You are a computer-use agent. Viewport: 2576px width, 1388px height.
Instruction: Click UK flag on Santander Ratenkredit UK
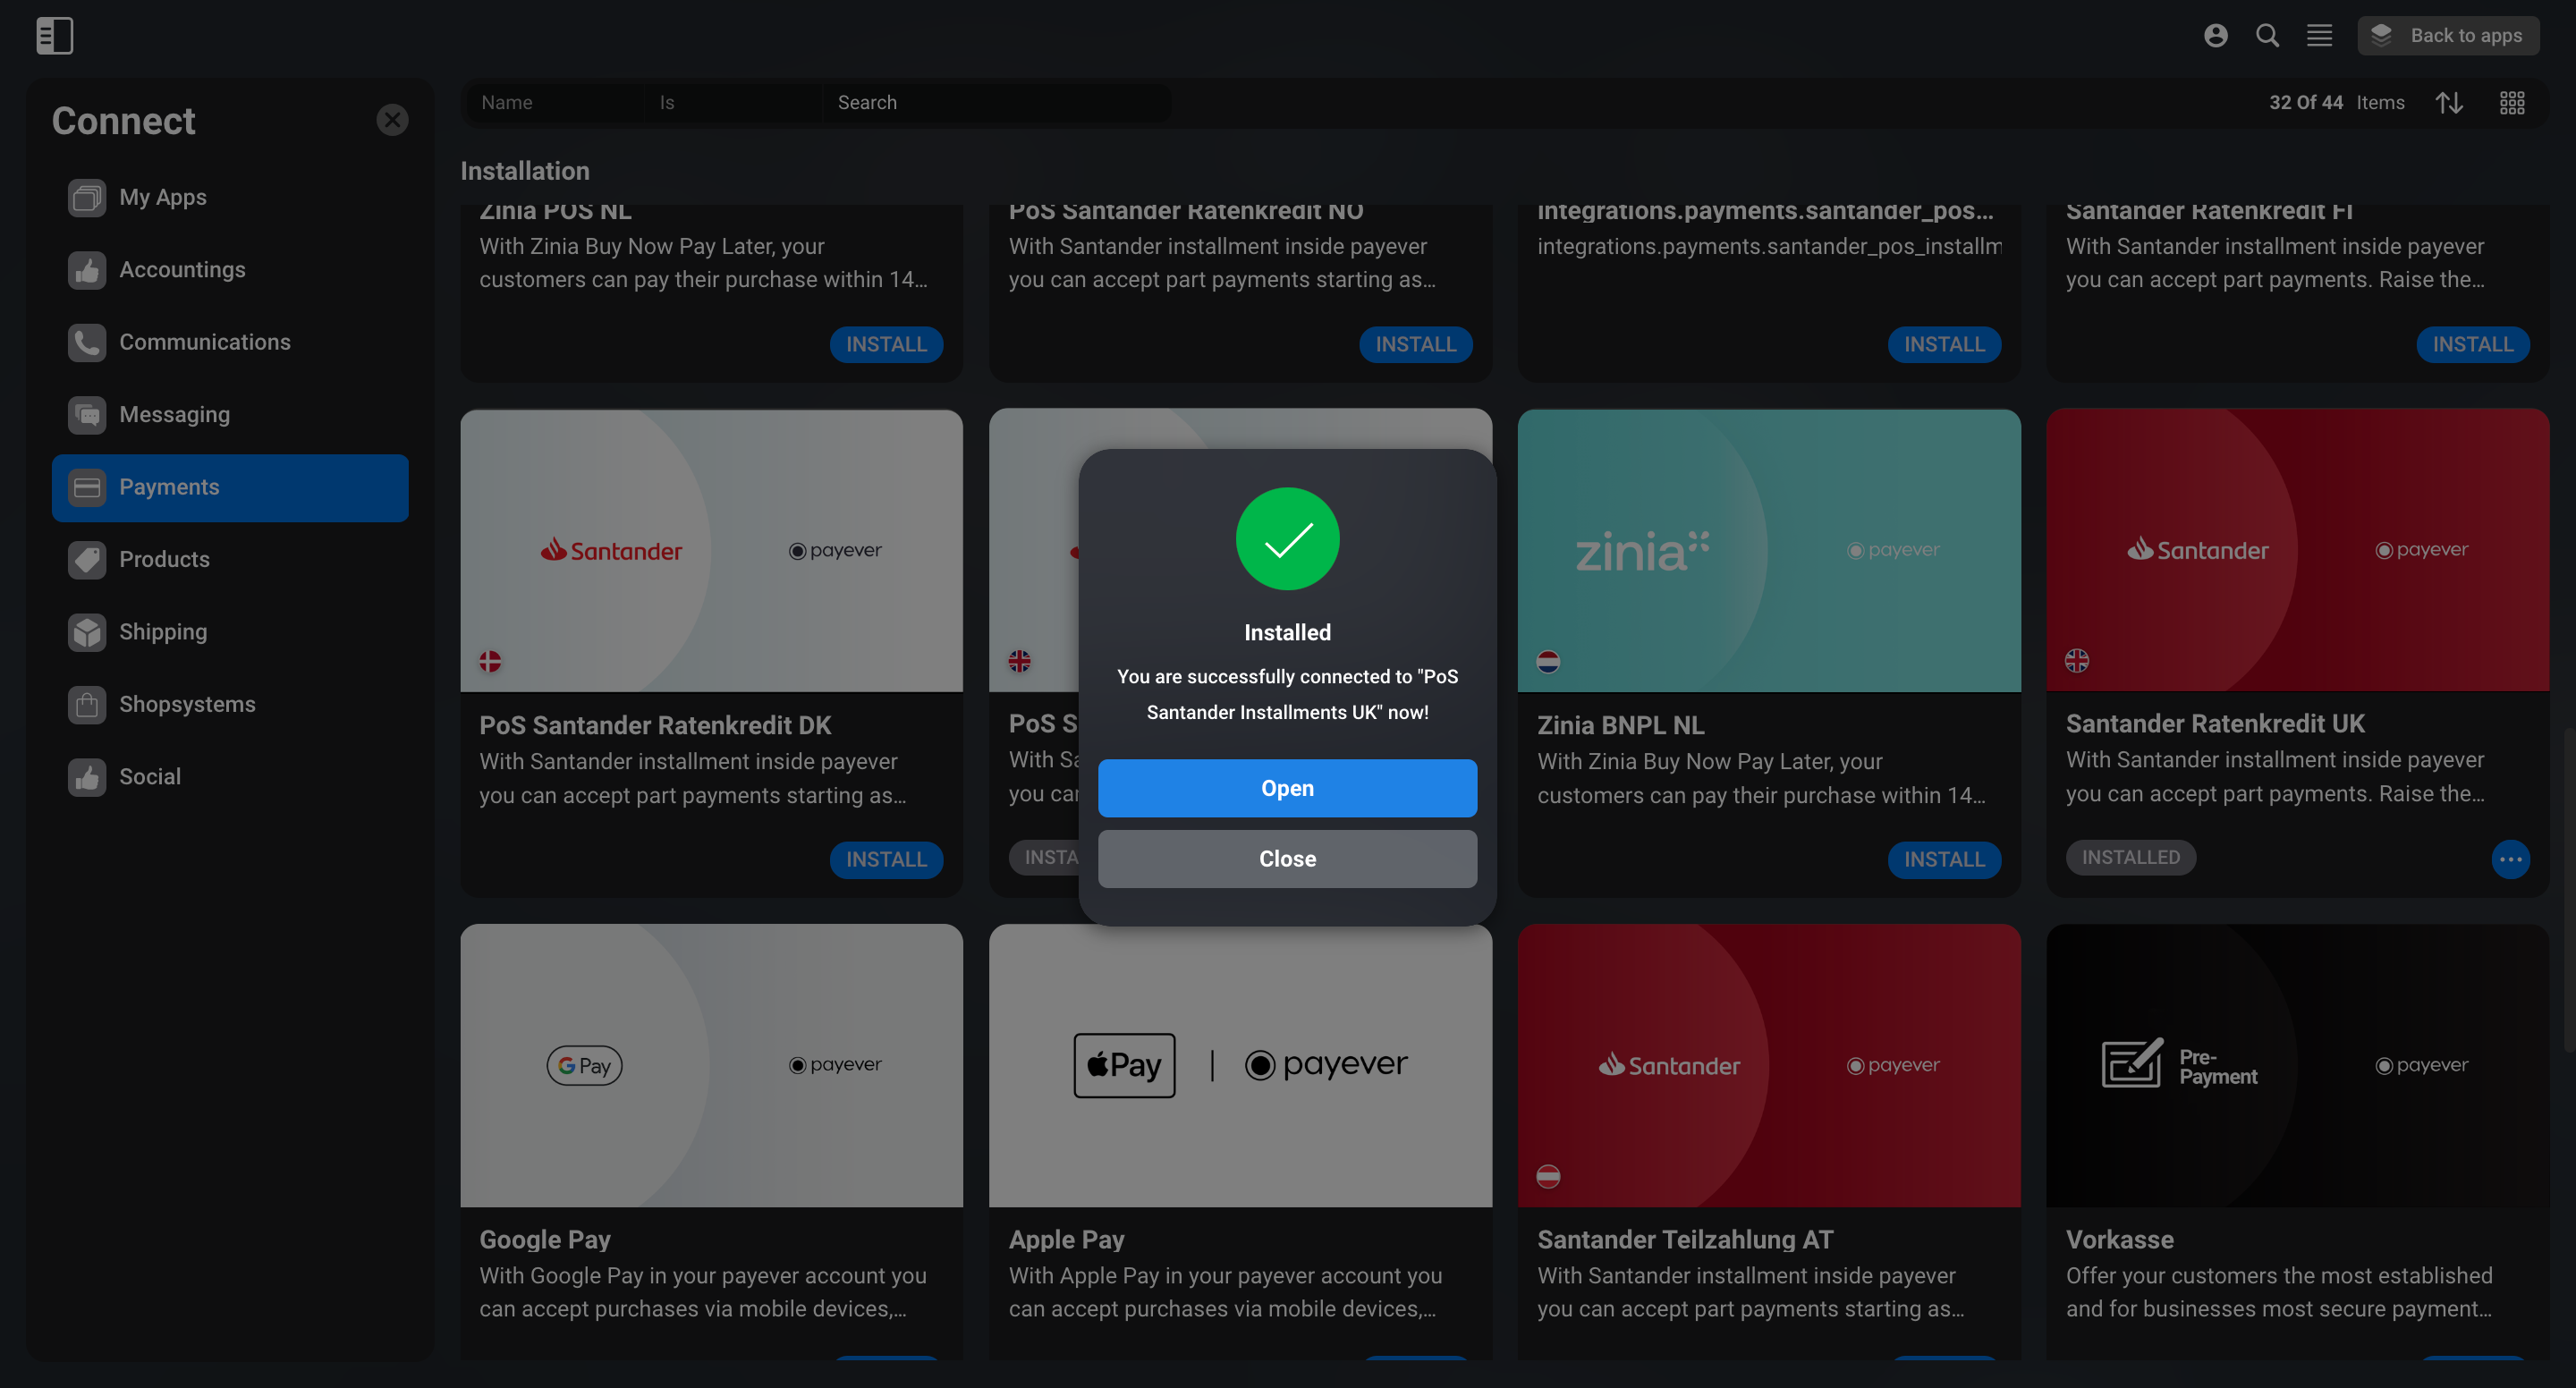pos(2077,661)
